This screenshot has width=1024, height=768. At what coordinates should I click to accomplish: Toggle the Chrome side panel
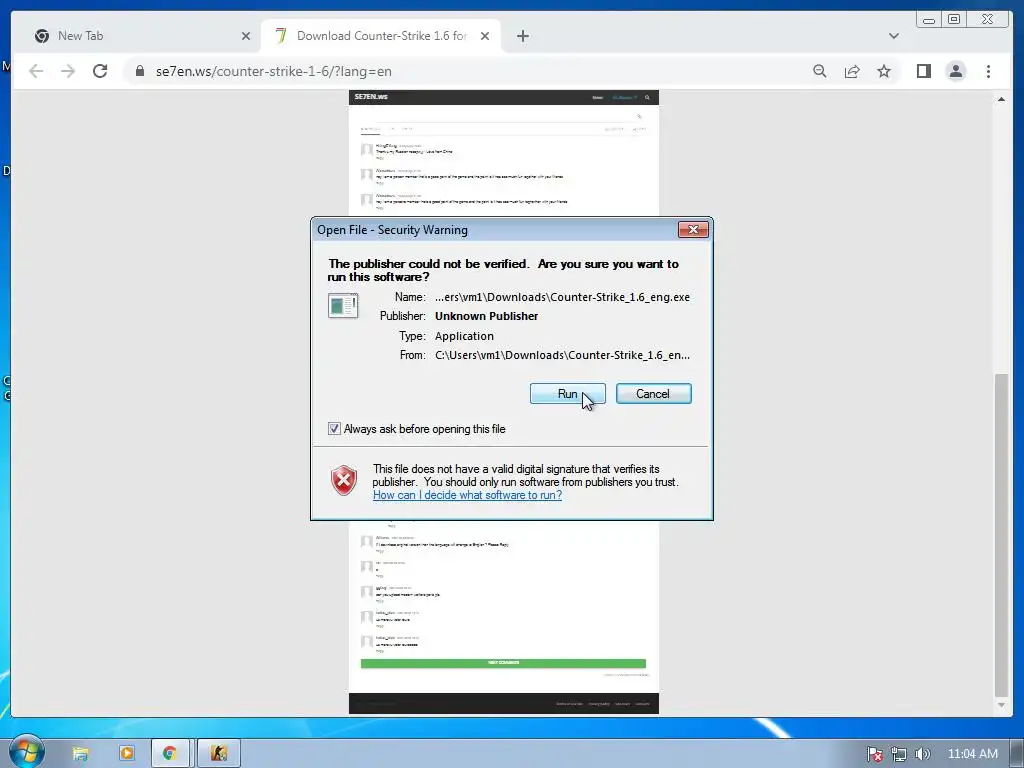coord(923,71)
